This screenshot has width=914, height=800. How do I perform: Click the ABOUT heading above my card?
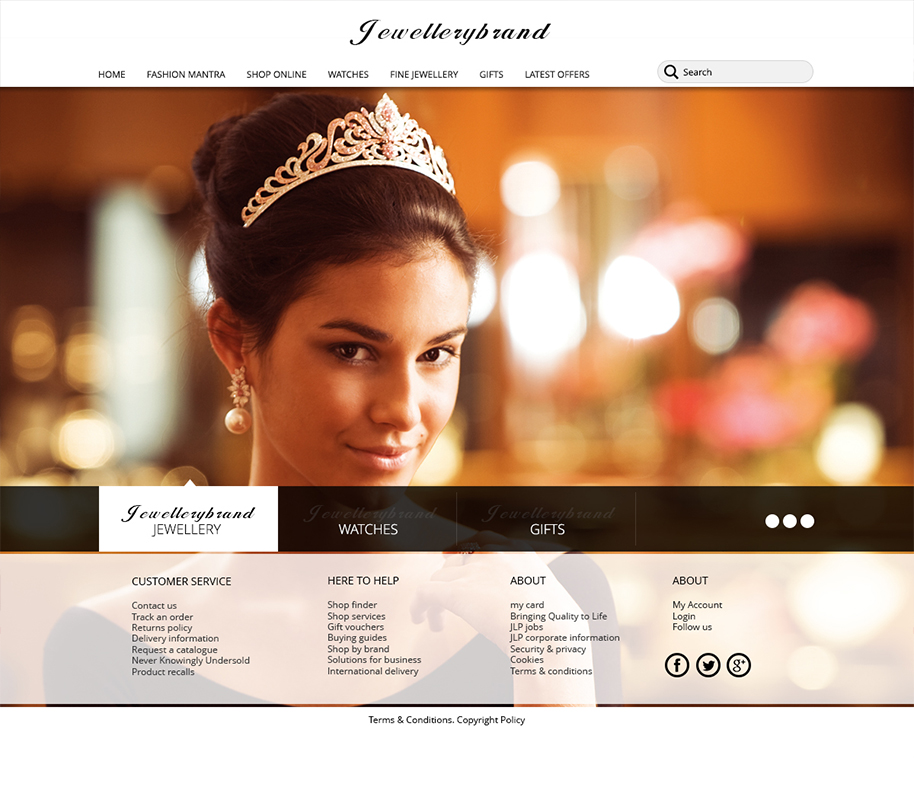click(x=528, y=581)
